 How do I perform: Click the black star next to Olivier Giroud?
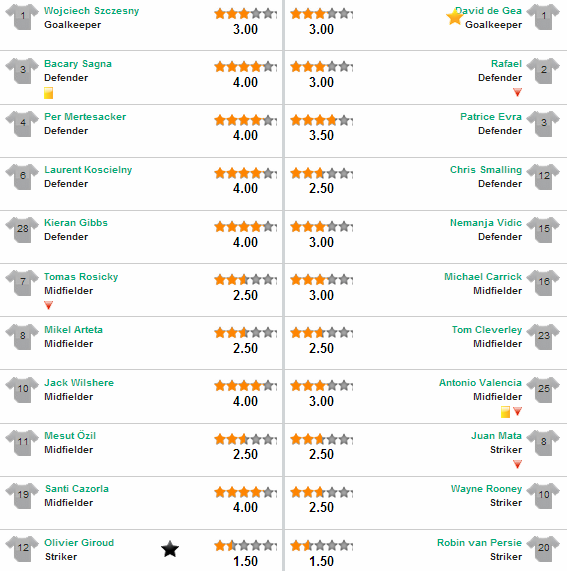click(x=170, y=549)
